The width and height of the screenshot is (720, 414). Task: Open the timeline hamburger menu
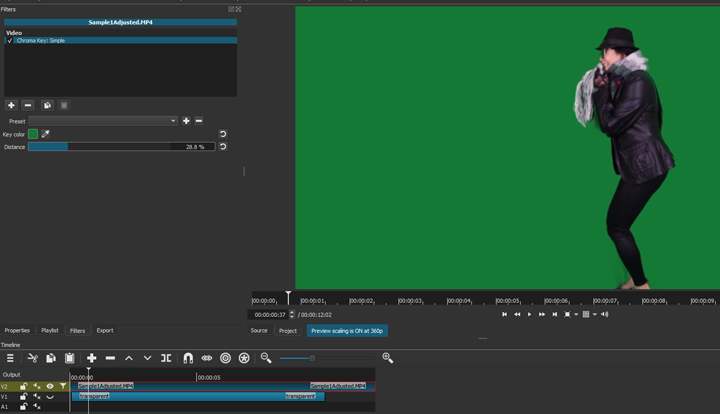[x=10, y=358]
